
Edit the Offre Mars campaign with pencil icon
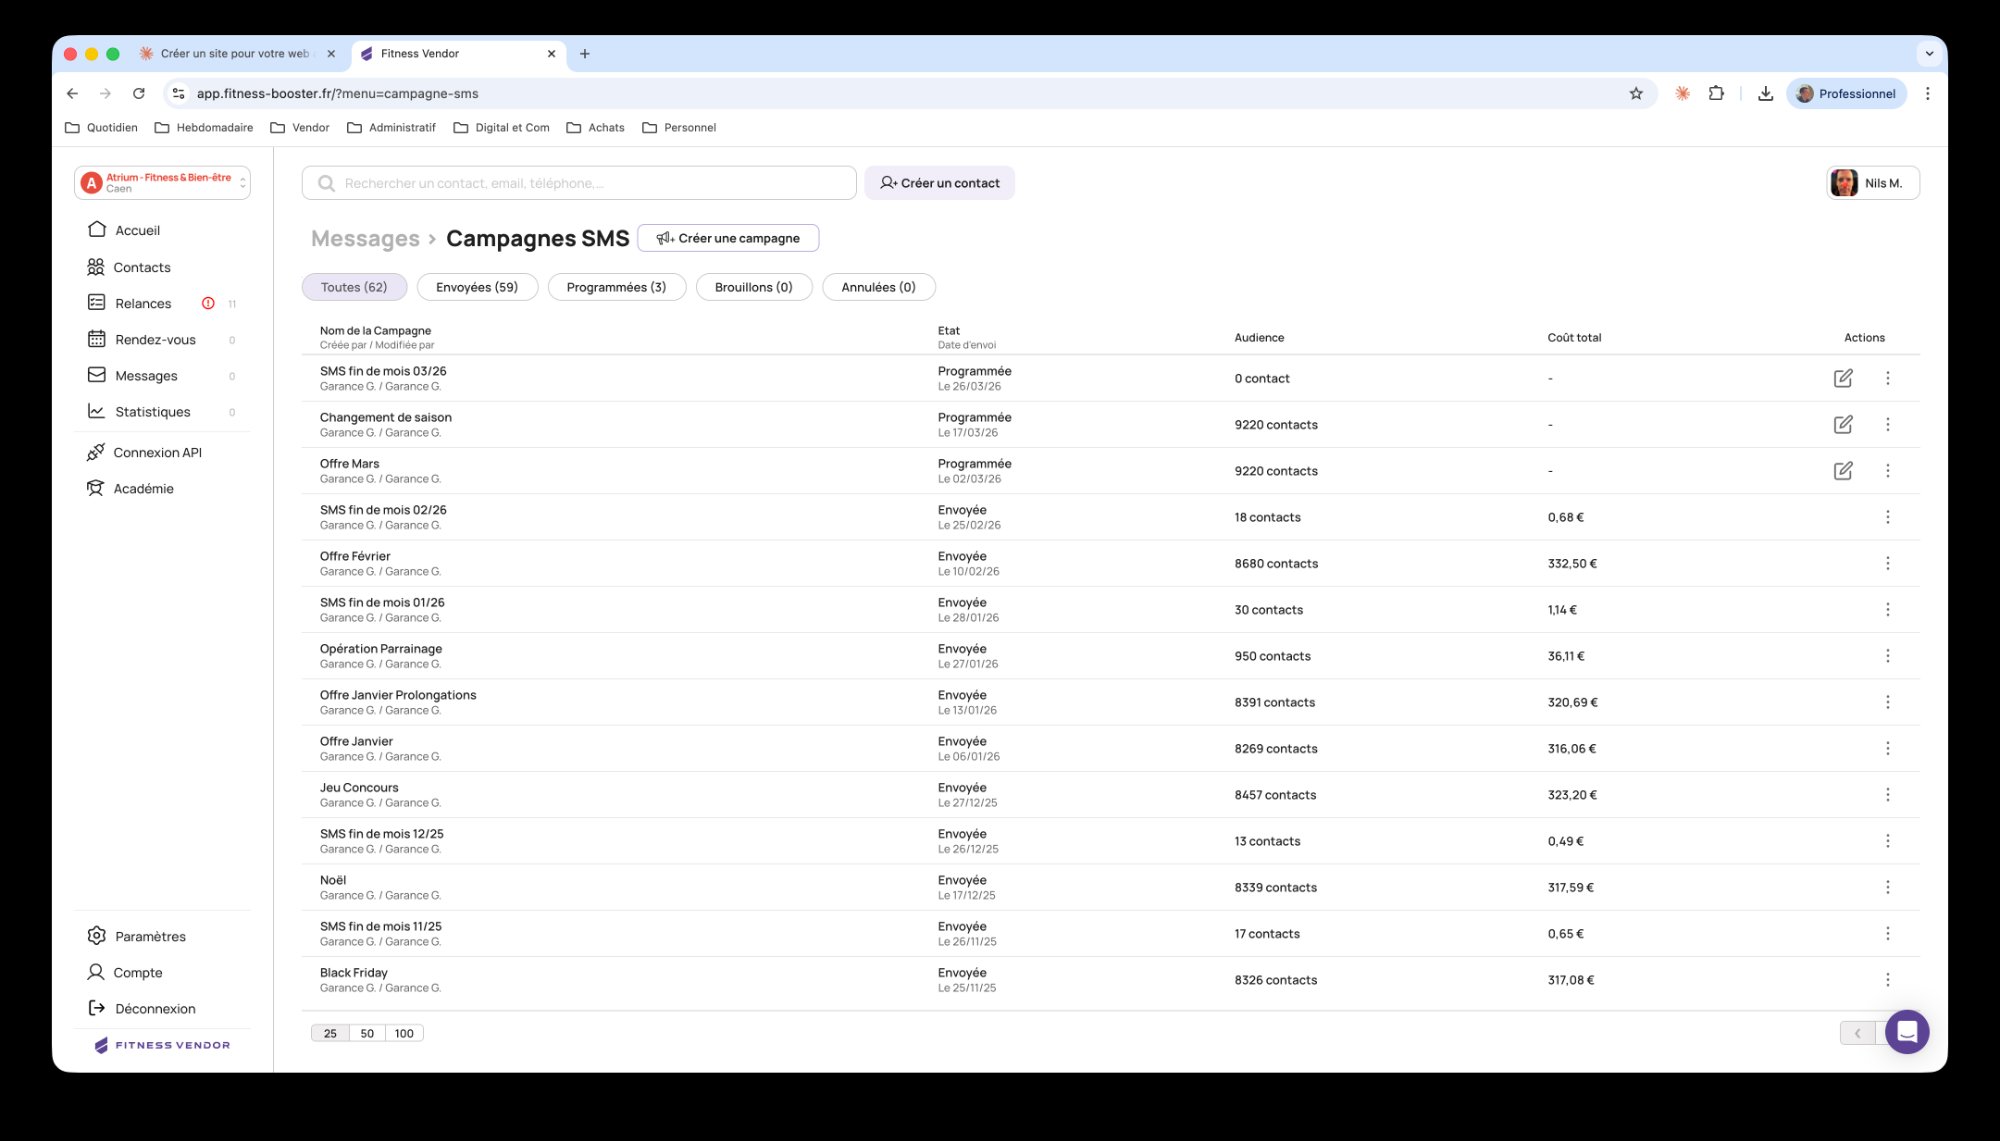1844,470
